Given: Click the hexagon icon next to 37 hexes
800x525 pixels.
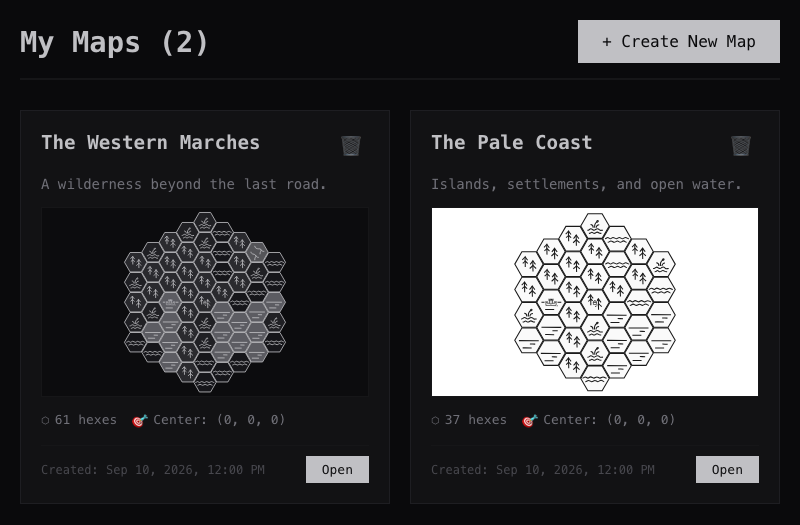Looking at the screenshot, I should click(435, 420).
